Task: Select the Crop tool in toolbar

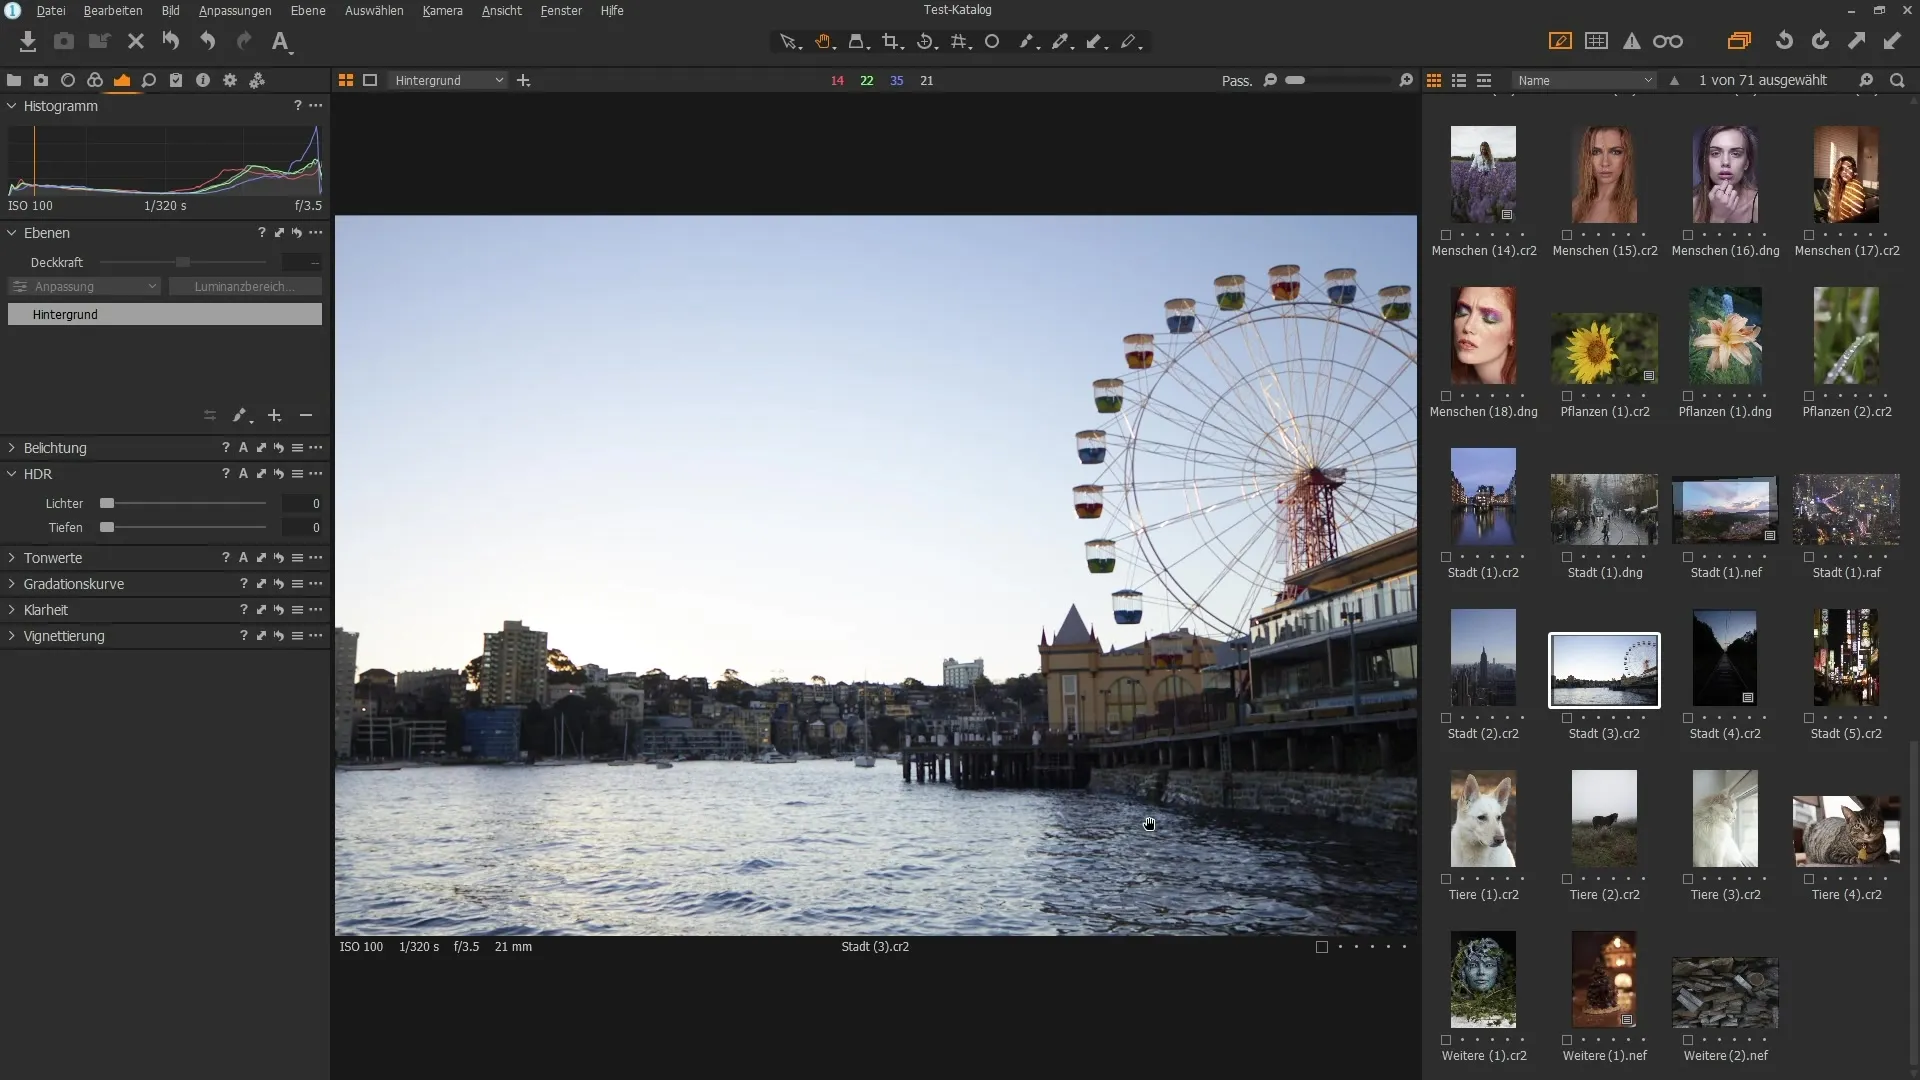Action: click(x=890, y=41)
